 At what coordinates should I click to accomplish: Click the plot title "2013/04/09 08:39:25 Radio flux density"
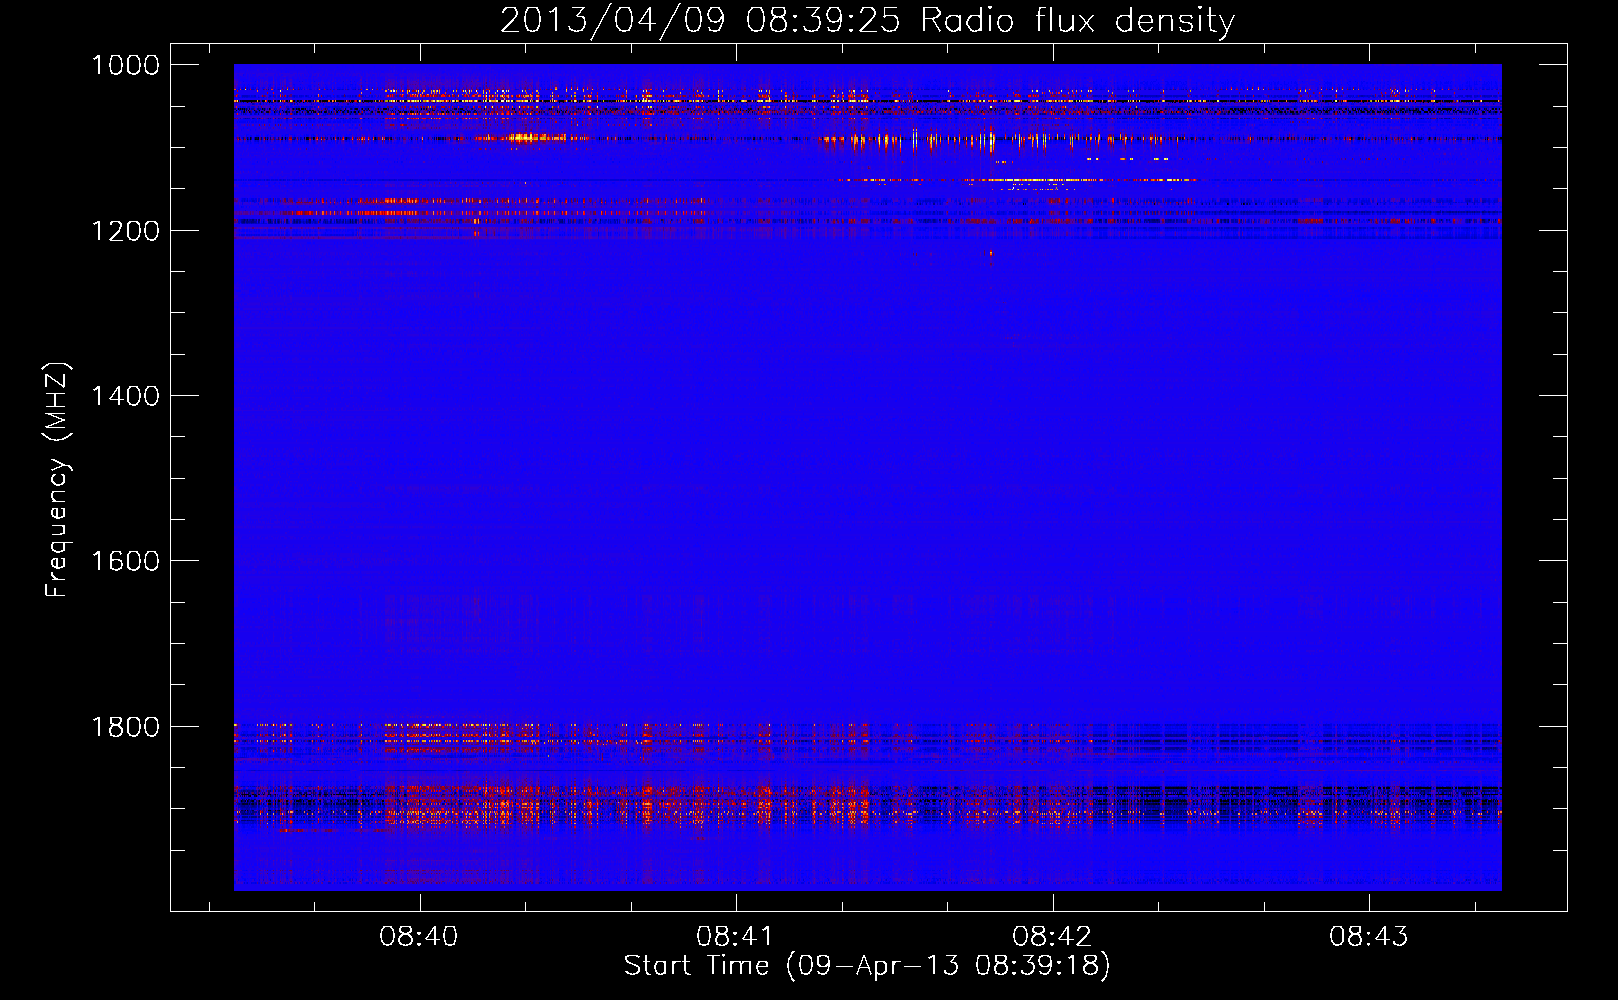click(867, 20)
